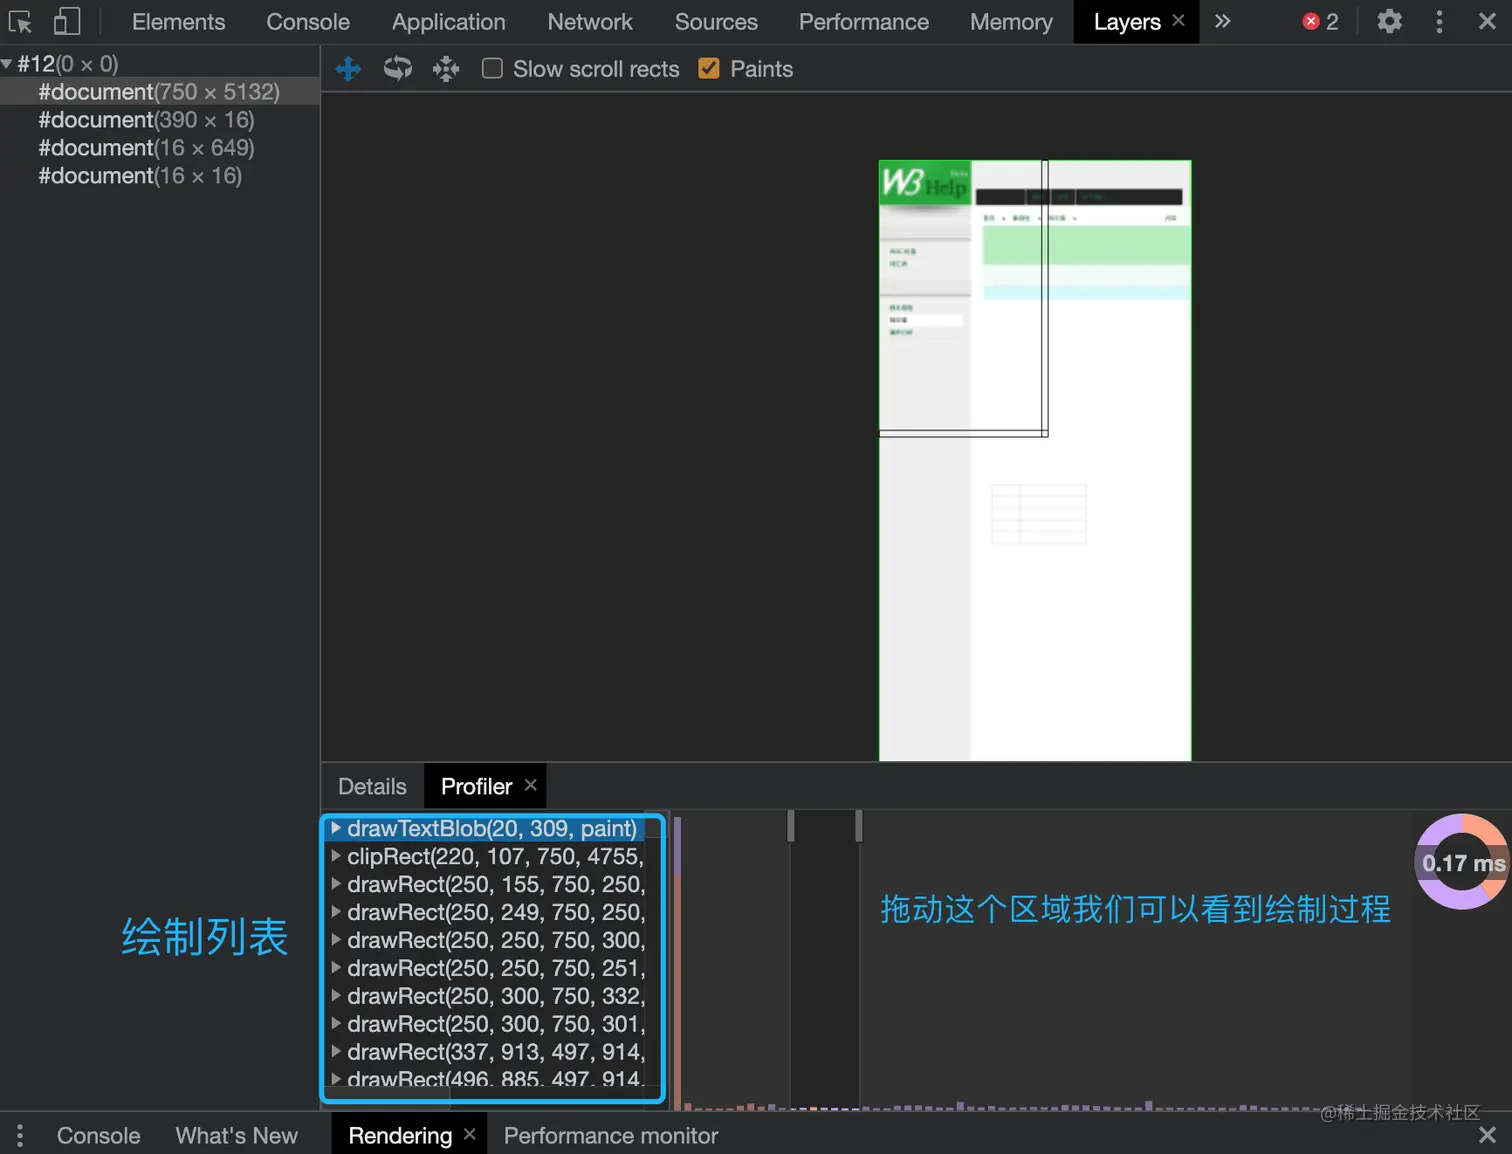Screen dimensions: 1512x1154
Task: Open the What's New drawer tab
Action: [237, 1135]
